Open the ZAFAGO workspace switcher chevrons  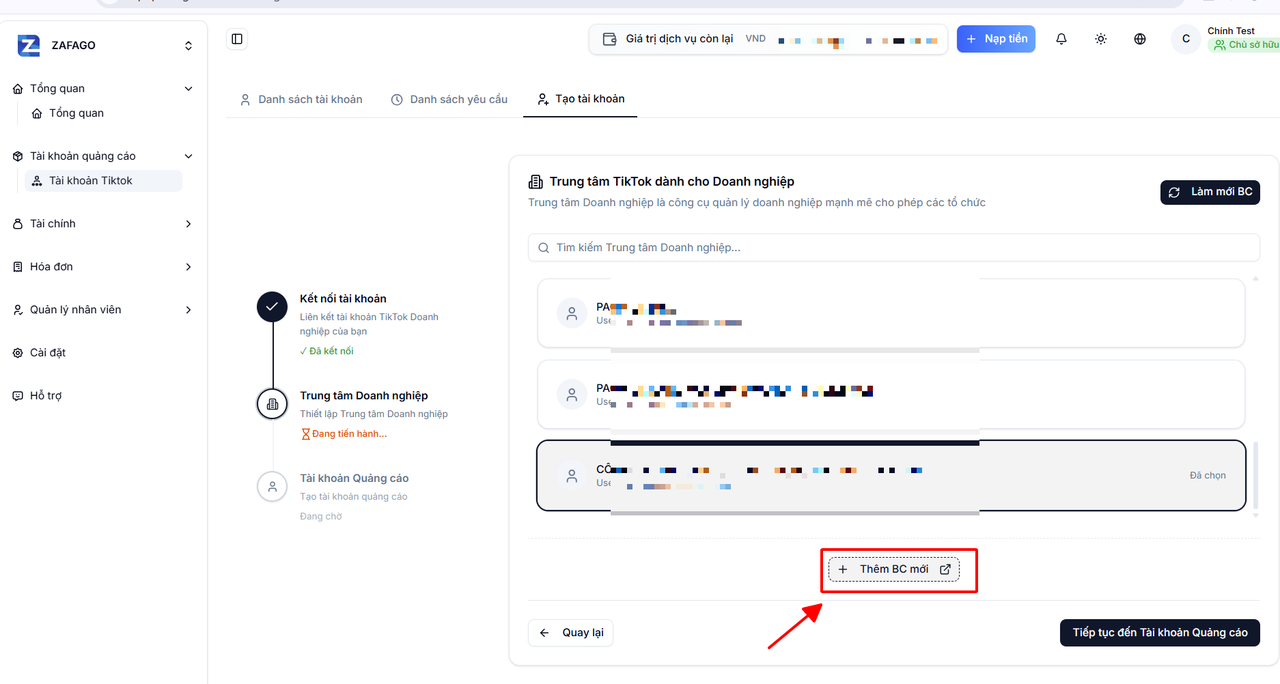188,45
